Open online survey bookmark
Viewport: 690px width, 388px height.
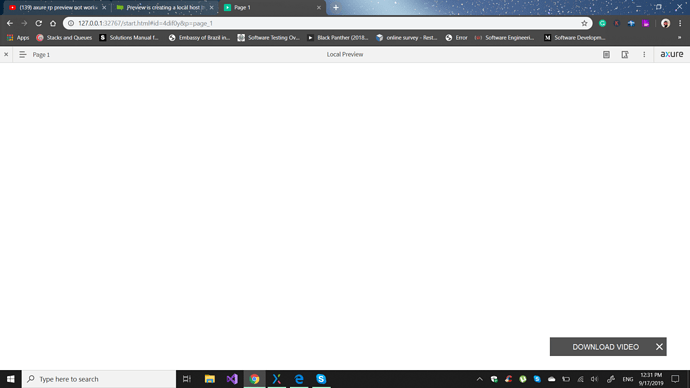click(x=407, y=38)
